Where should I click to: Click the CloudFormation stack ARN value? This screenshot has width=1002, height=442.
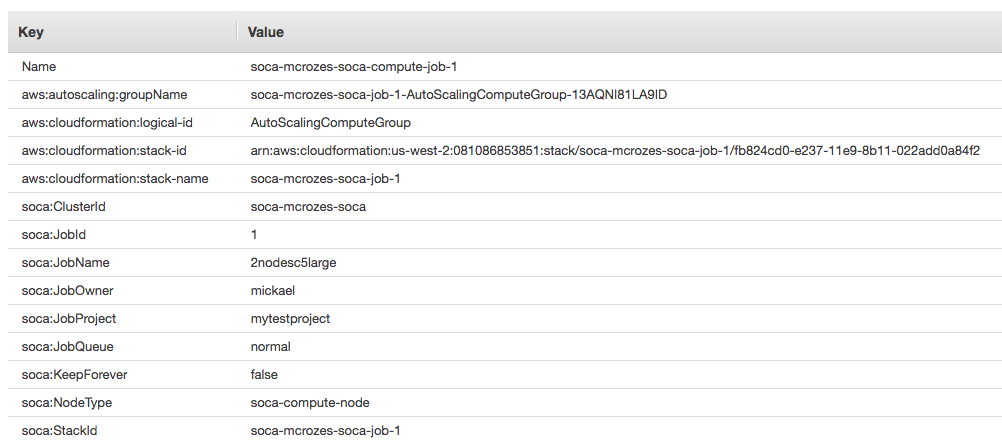614,151
